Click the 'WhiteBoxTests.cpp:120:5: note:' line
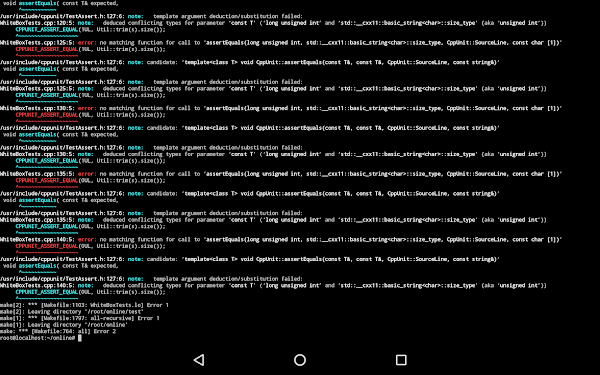 [x=273, y=23]
